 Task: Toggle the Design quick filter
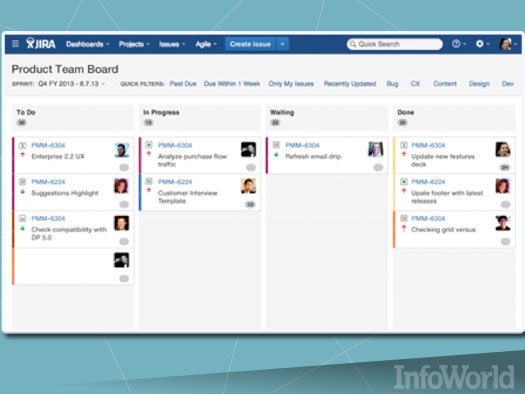click(x=479, y=84)
